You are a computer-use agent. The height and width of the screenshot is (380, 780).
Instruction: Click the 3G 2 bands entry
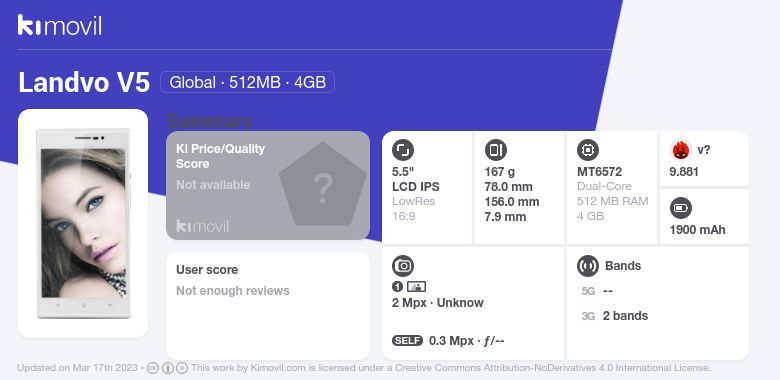pyautogui.click(x=614, y=316)
